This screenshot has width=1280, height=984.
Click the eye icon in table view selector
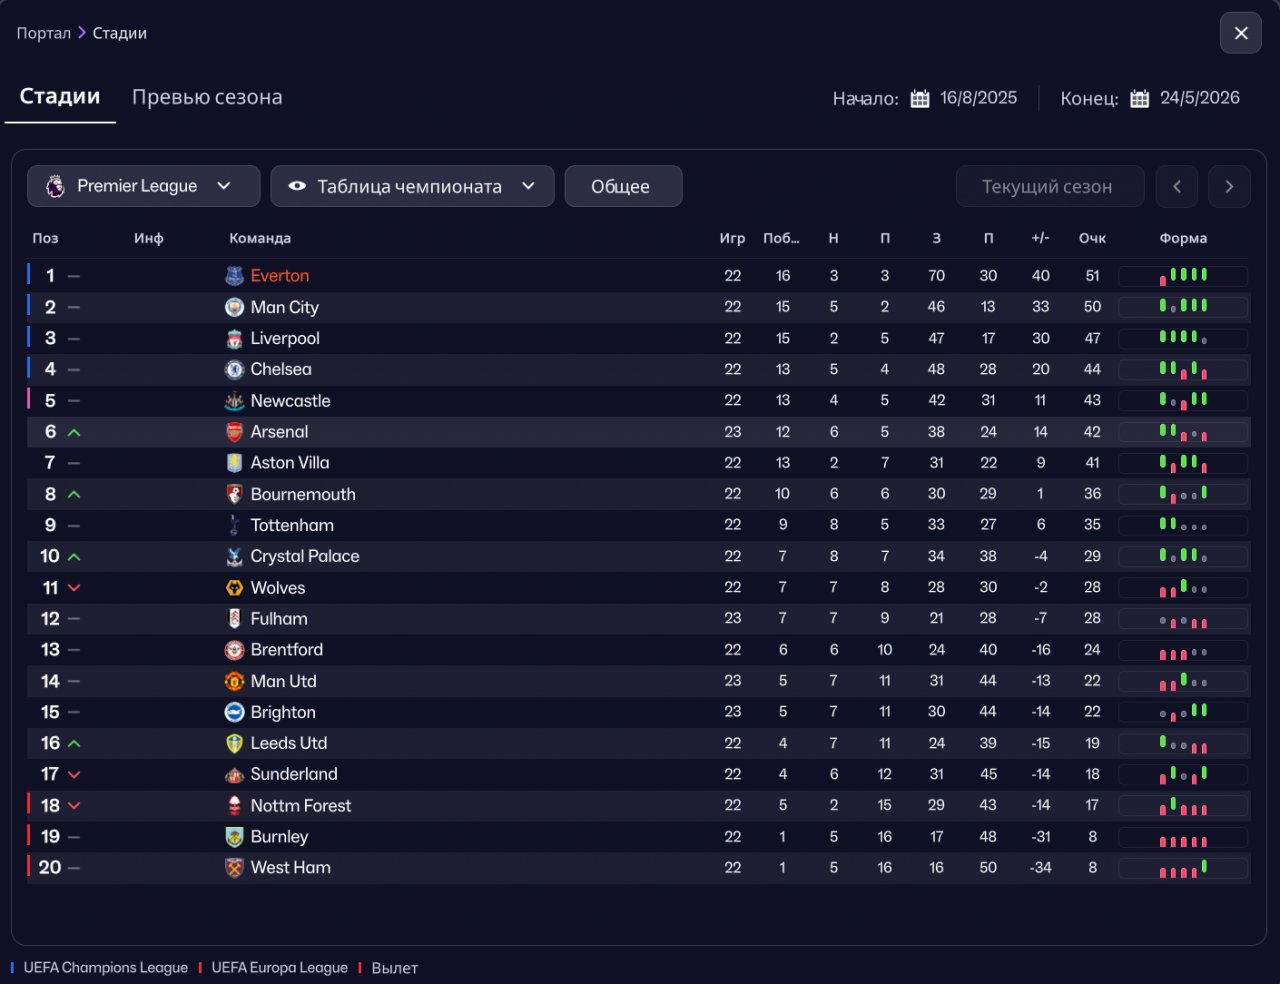coord(297,186)
